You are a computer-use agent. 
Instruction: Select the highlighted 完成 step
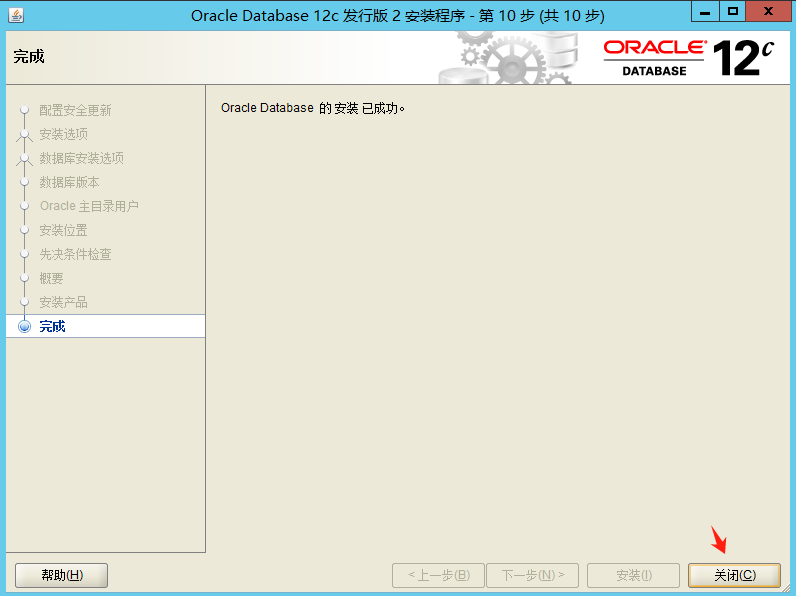pyautogui.click(x=106, y=326)
